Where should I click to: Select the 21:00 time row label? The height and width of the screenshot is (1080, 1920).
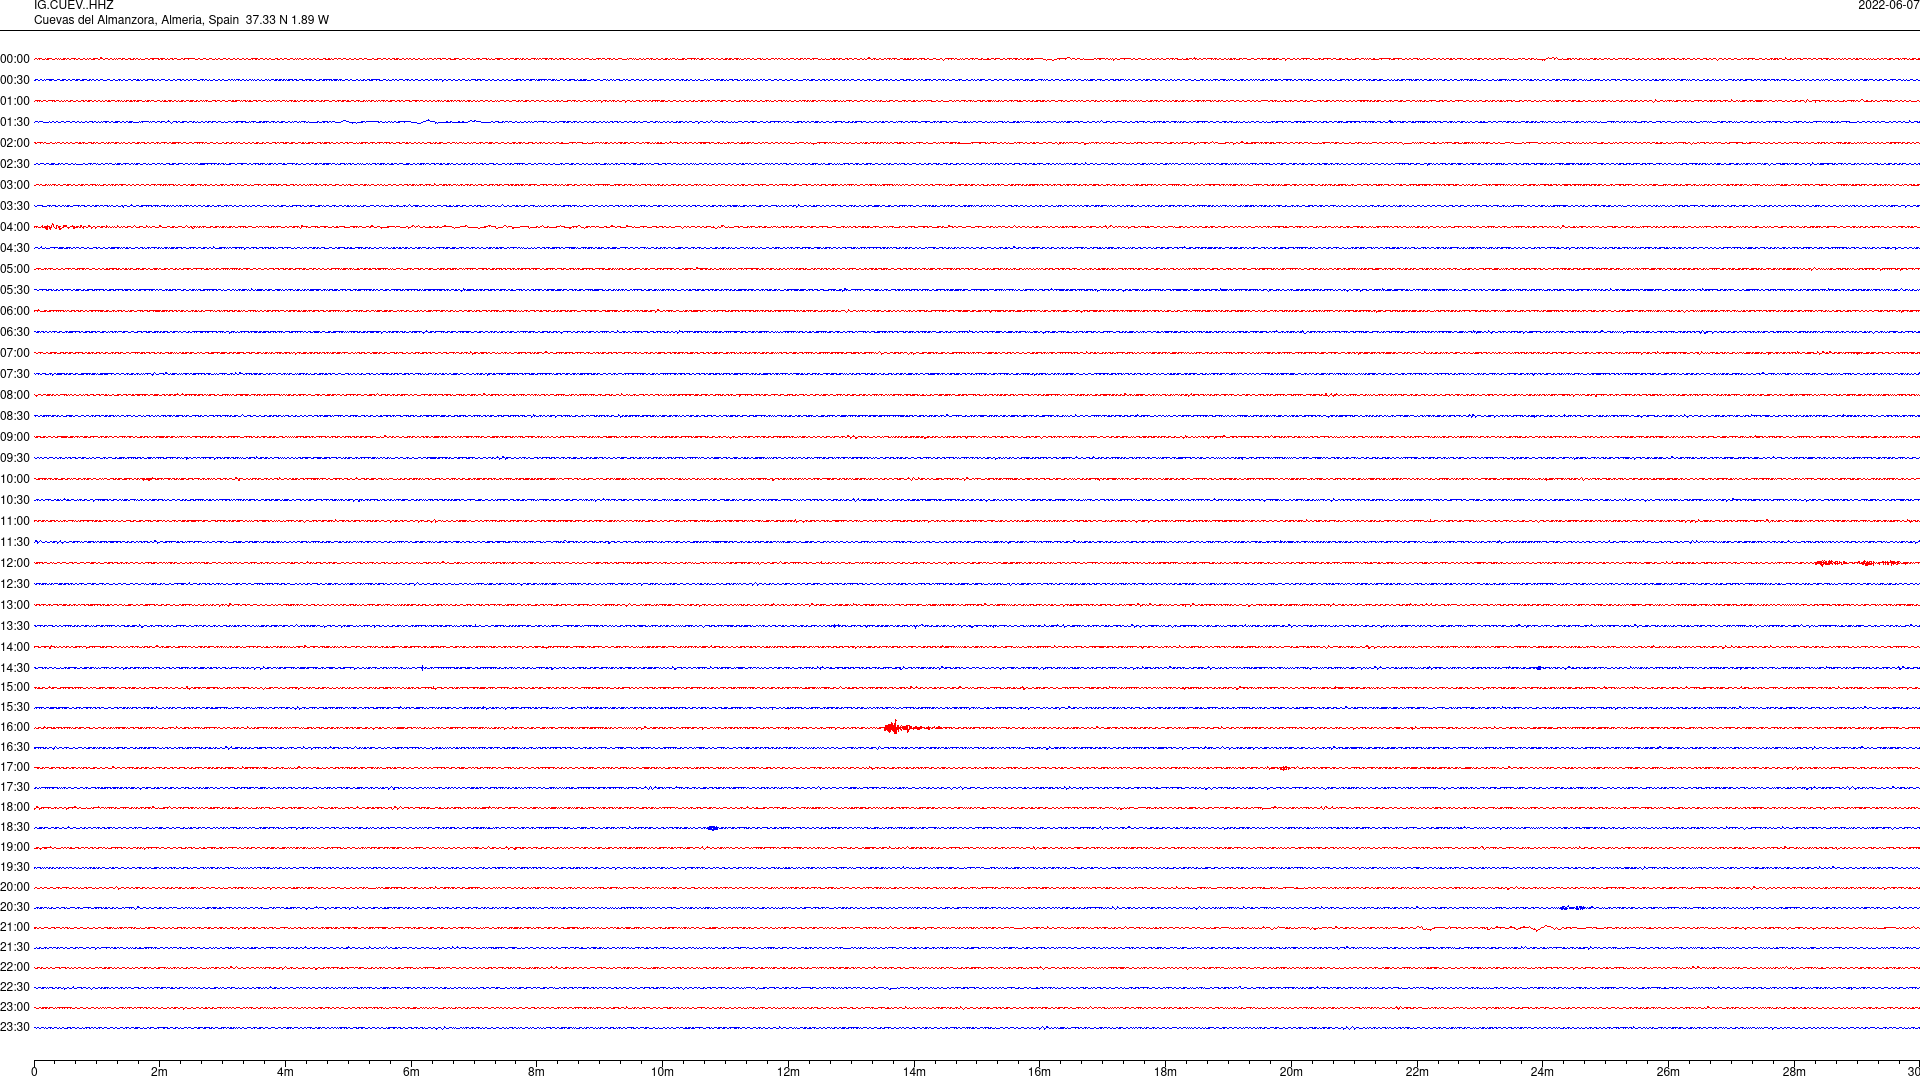[x=15, y=927]
